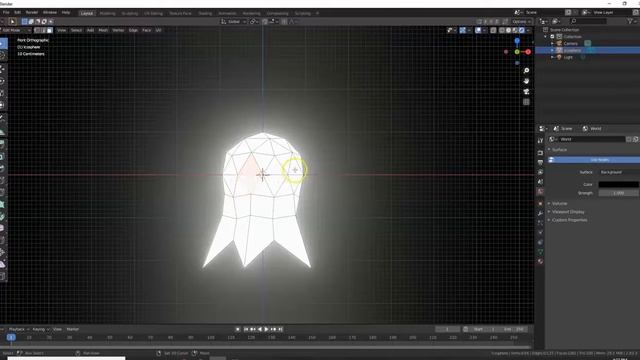Open the Edit Mode dropdown
640x360 pixels.
coord(16,30)
